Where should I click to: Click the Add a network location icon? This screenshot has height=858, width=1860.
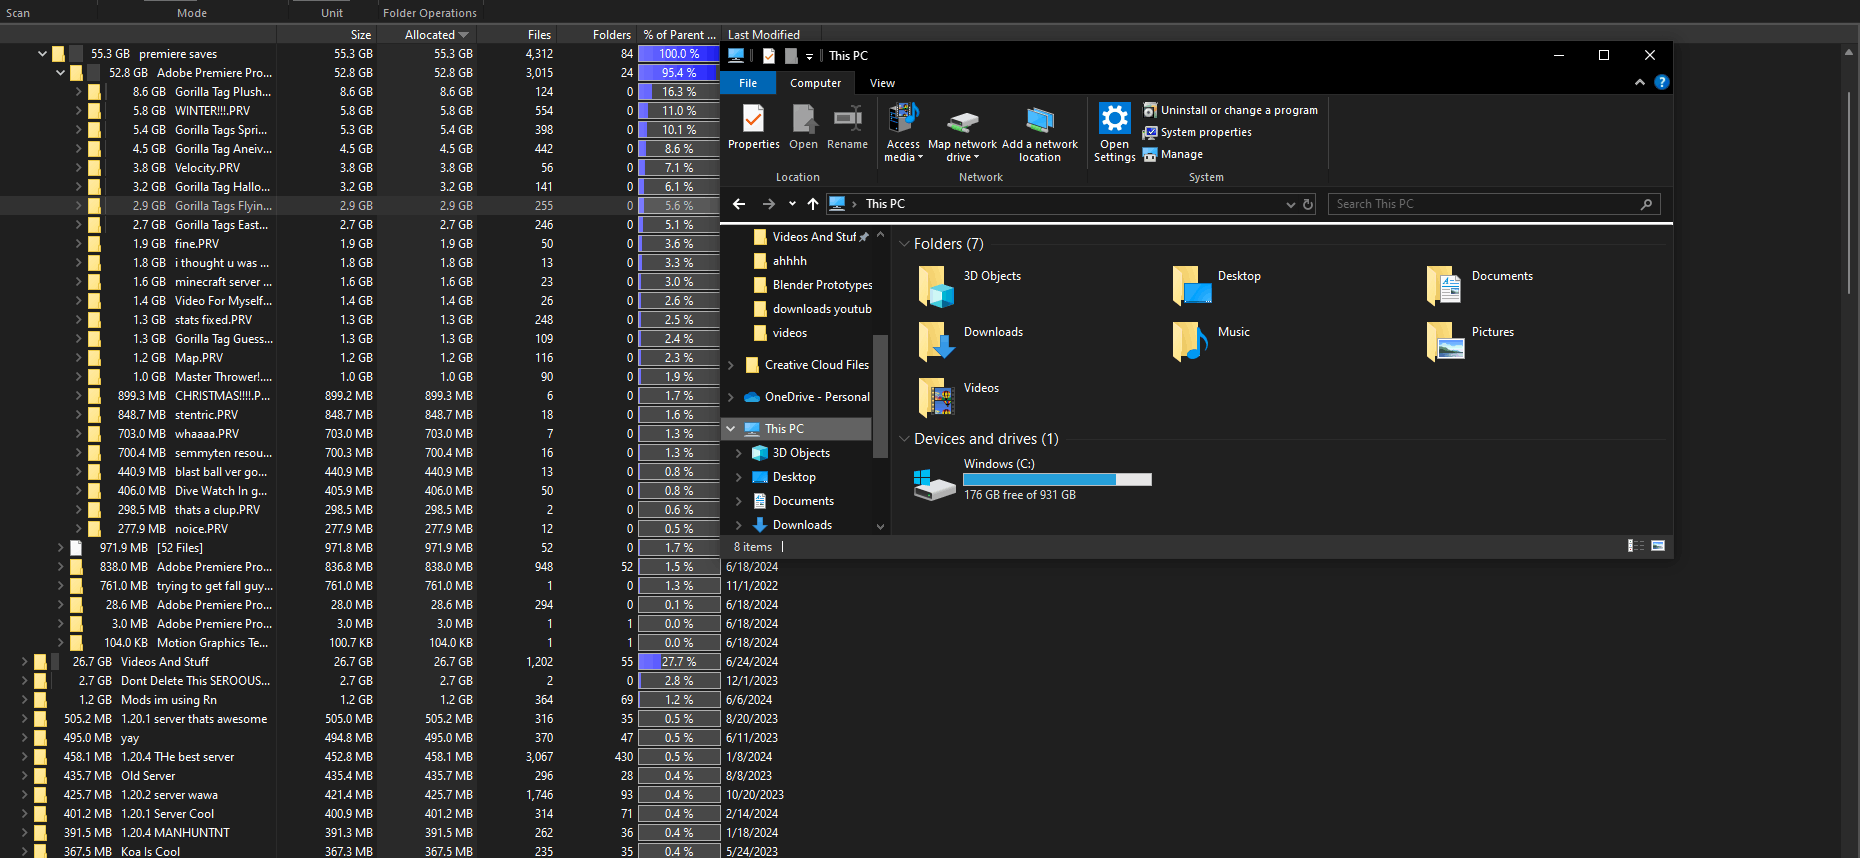point(1040,120)
